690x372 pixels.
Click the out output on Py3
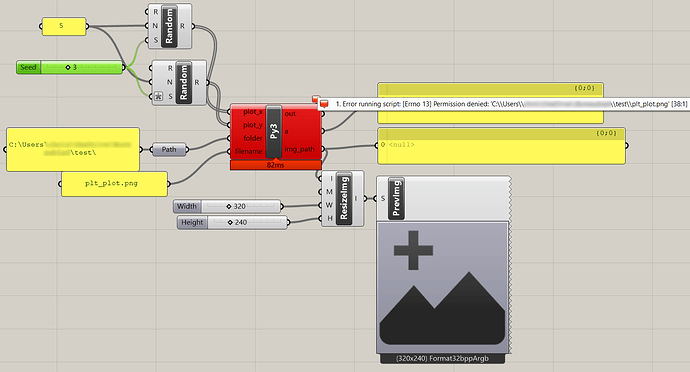290,114
